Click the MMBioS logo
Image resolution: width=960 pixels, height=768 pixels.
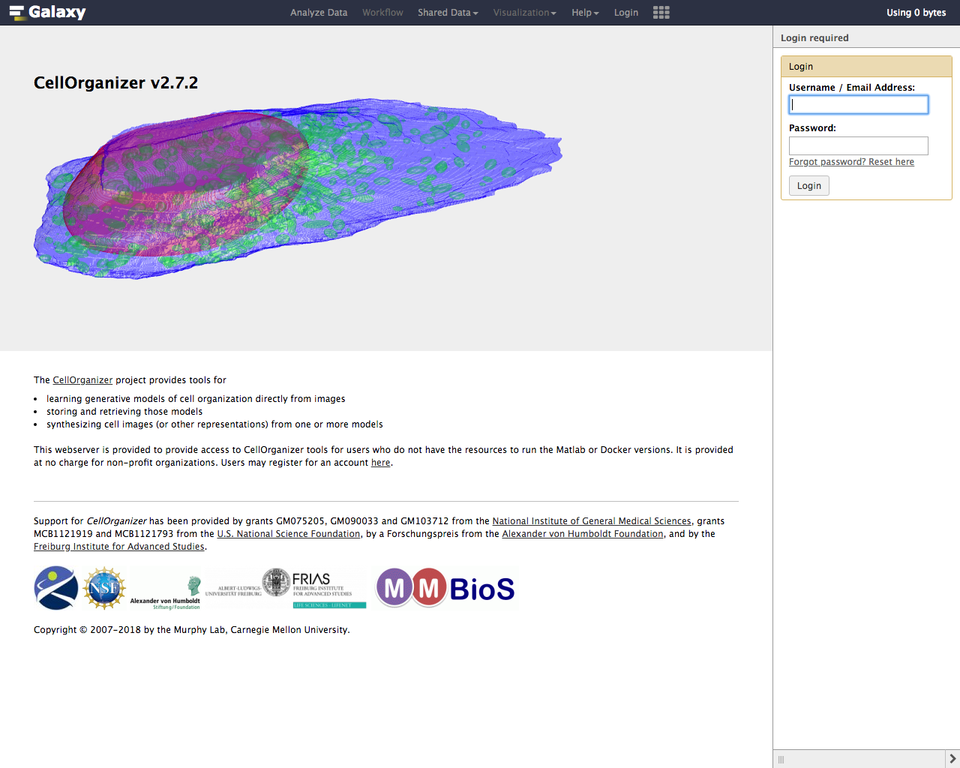[x=446, y=588]
